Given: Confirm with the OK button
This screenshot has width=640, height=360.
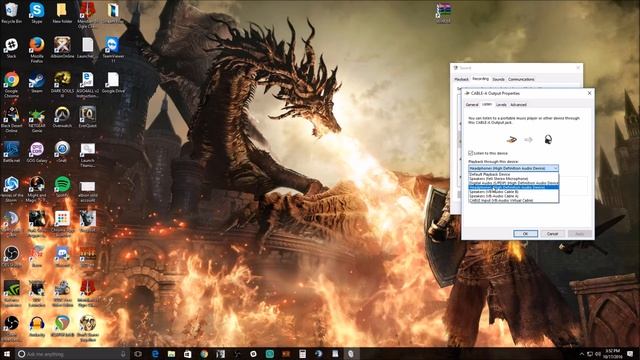Looking at the screenshot, I should coord(525,233).
